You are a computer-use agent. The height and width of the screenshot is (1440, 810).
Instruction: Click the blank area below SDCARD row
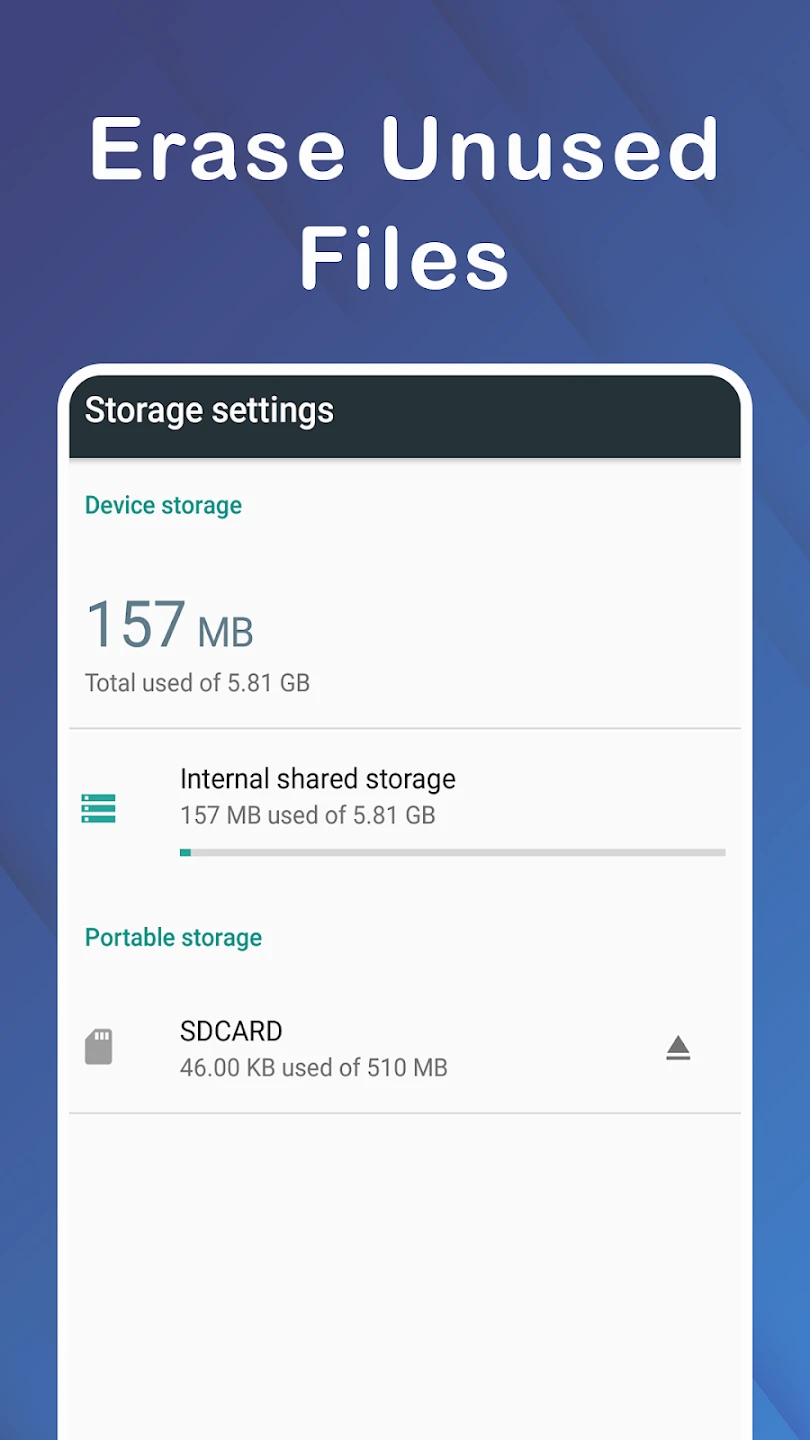[404, 1270]
